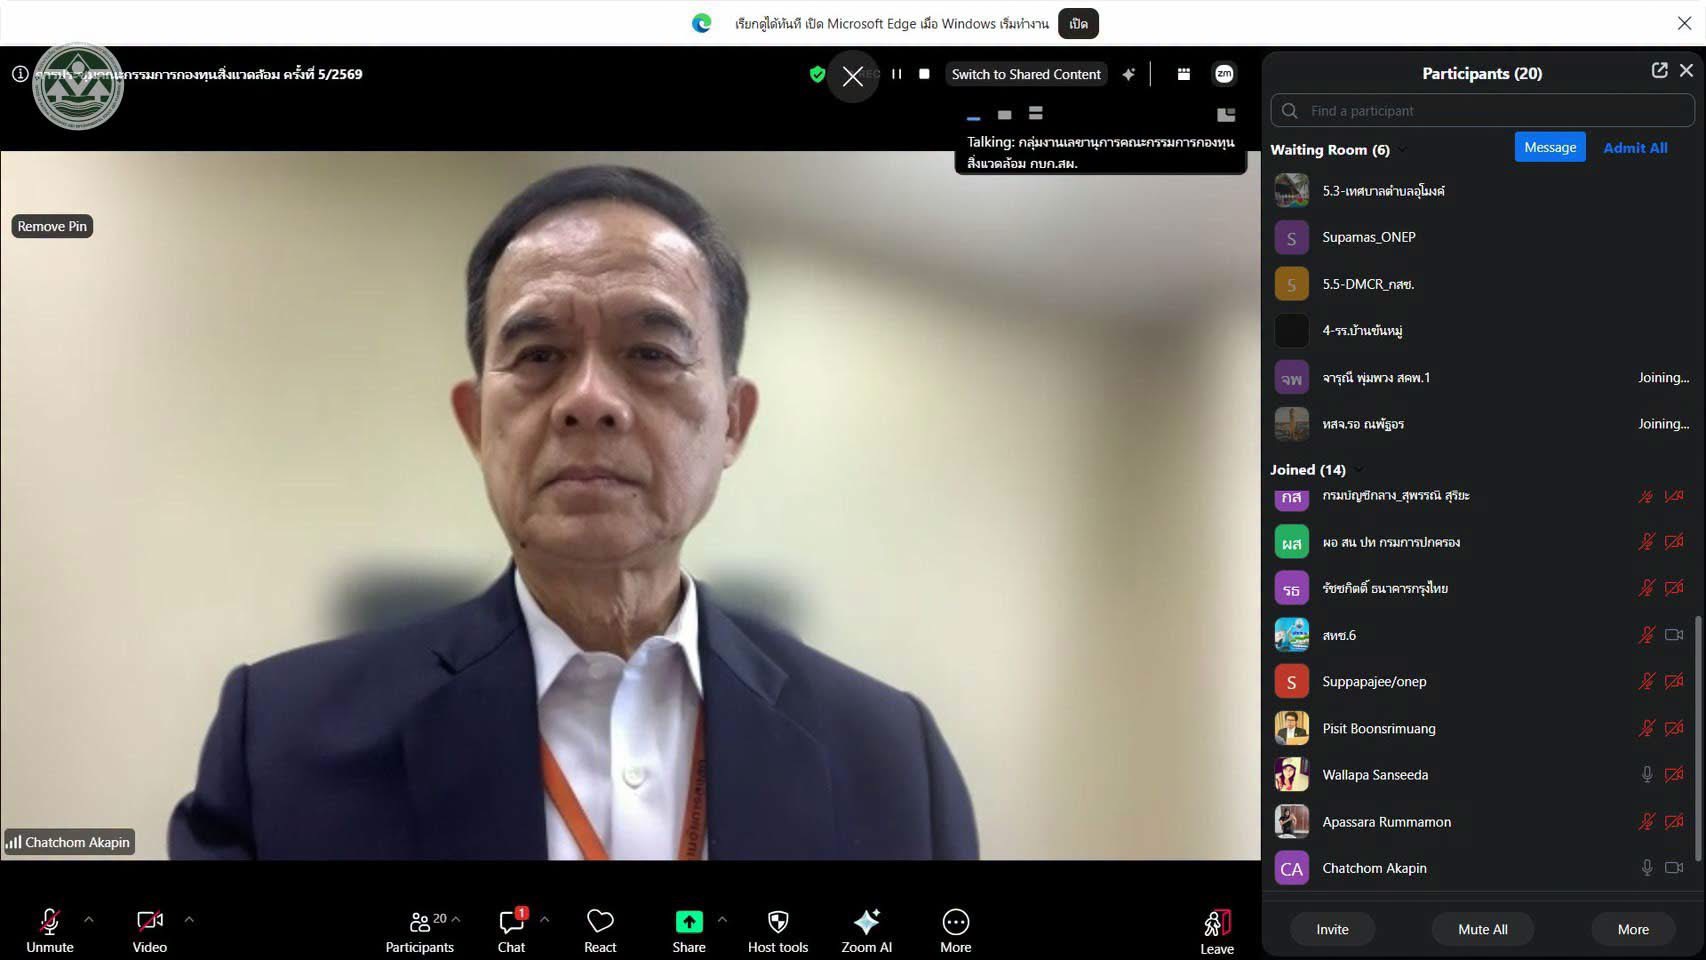Click the green Share button

tap(689, 930)
